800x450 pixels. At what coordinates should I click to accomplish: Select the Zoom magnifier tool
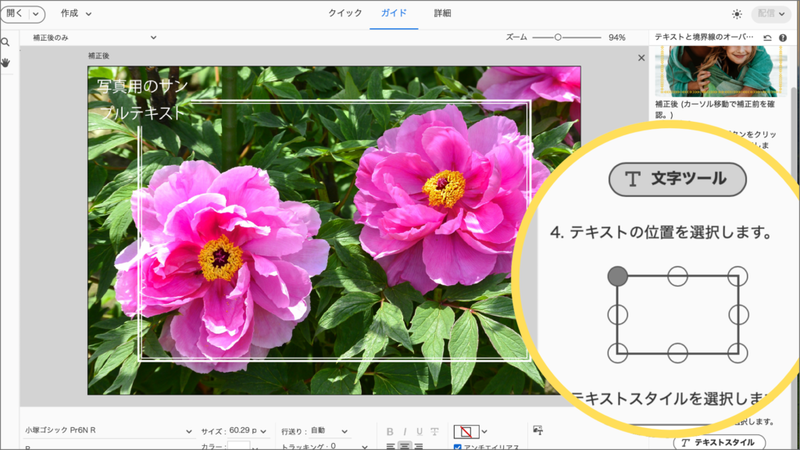[5, 42]
